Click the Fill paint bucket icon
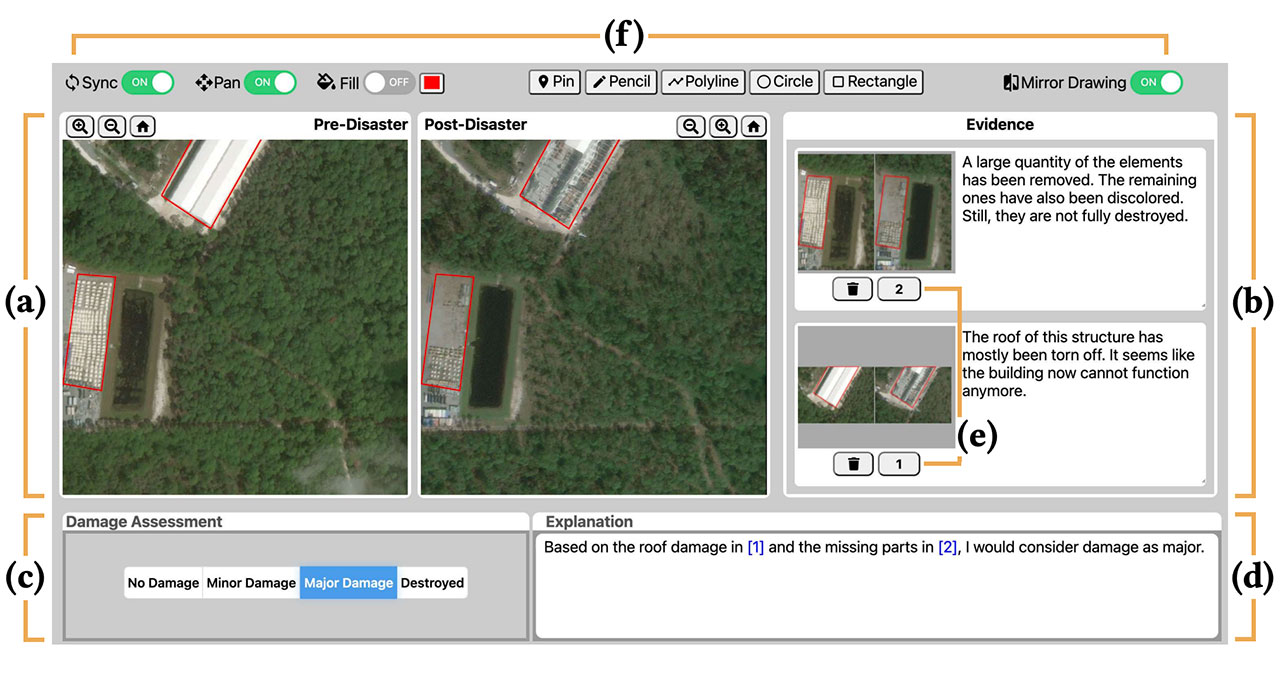 tap(326, 83)
